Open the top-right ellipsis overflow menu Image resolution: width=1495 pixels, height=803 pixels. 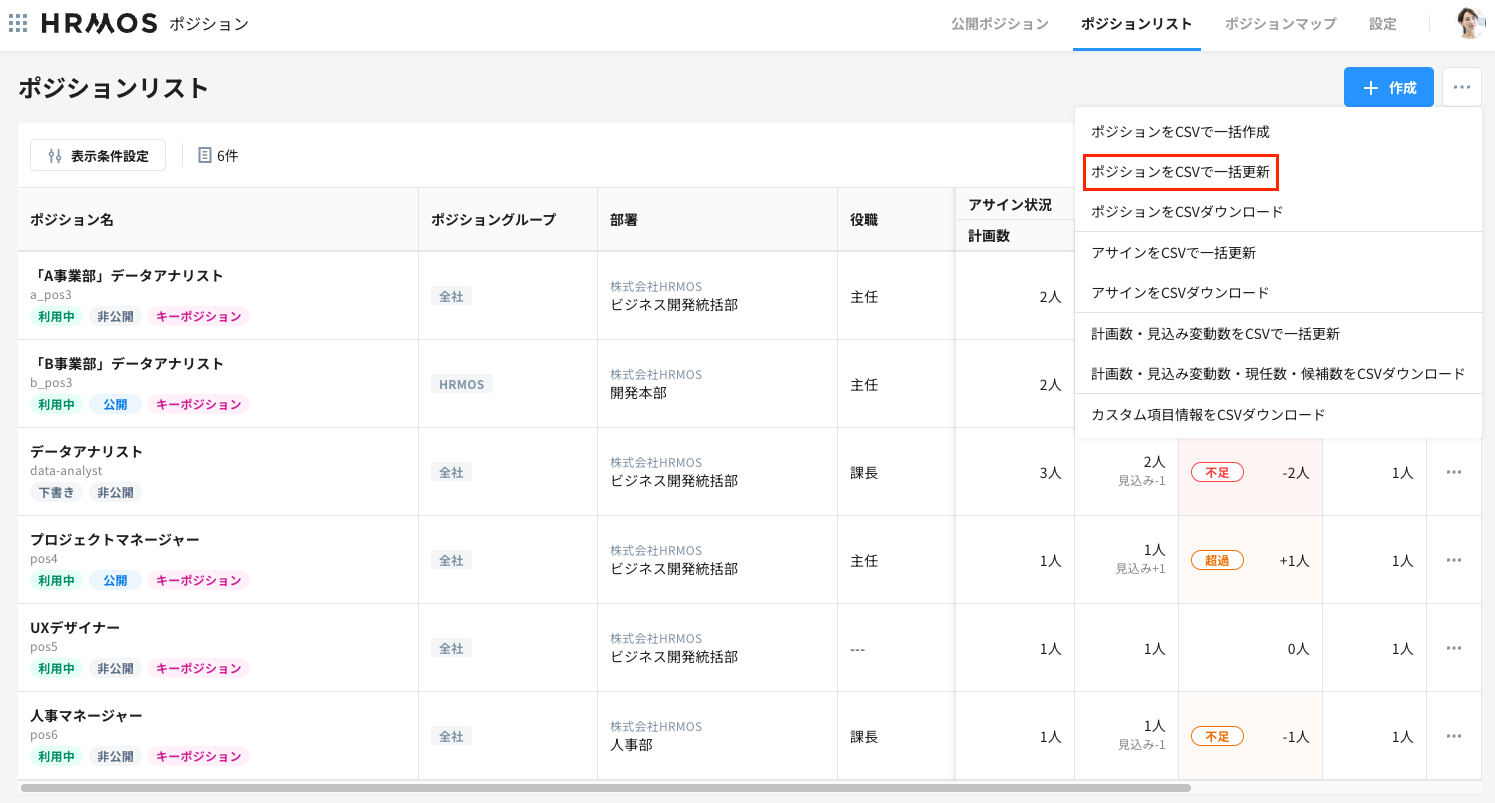1461,87
